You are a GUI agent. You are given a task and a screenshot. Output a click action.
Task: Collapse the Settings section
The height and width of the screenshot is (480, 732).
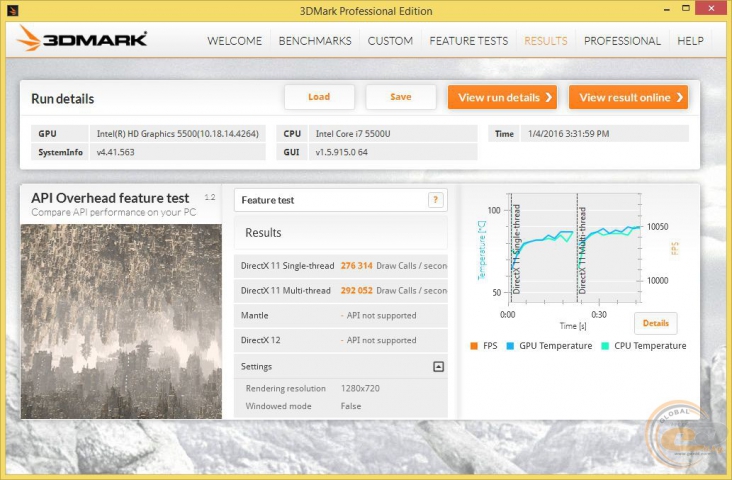click(438, 367)
